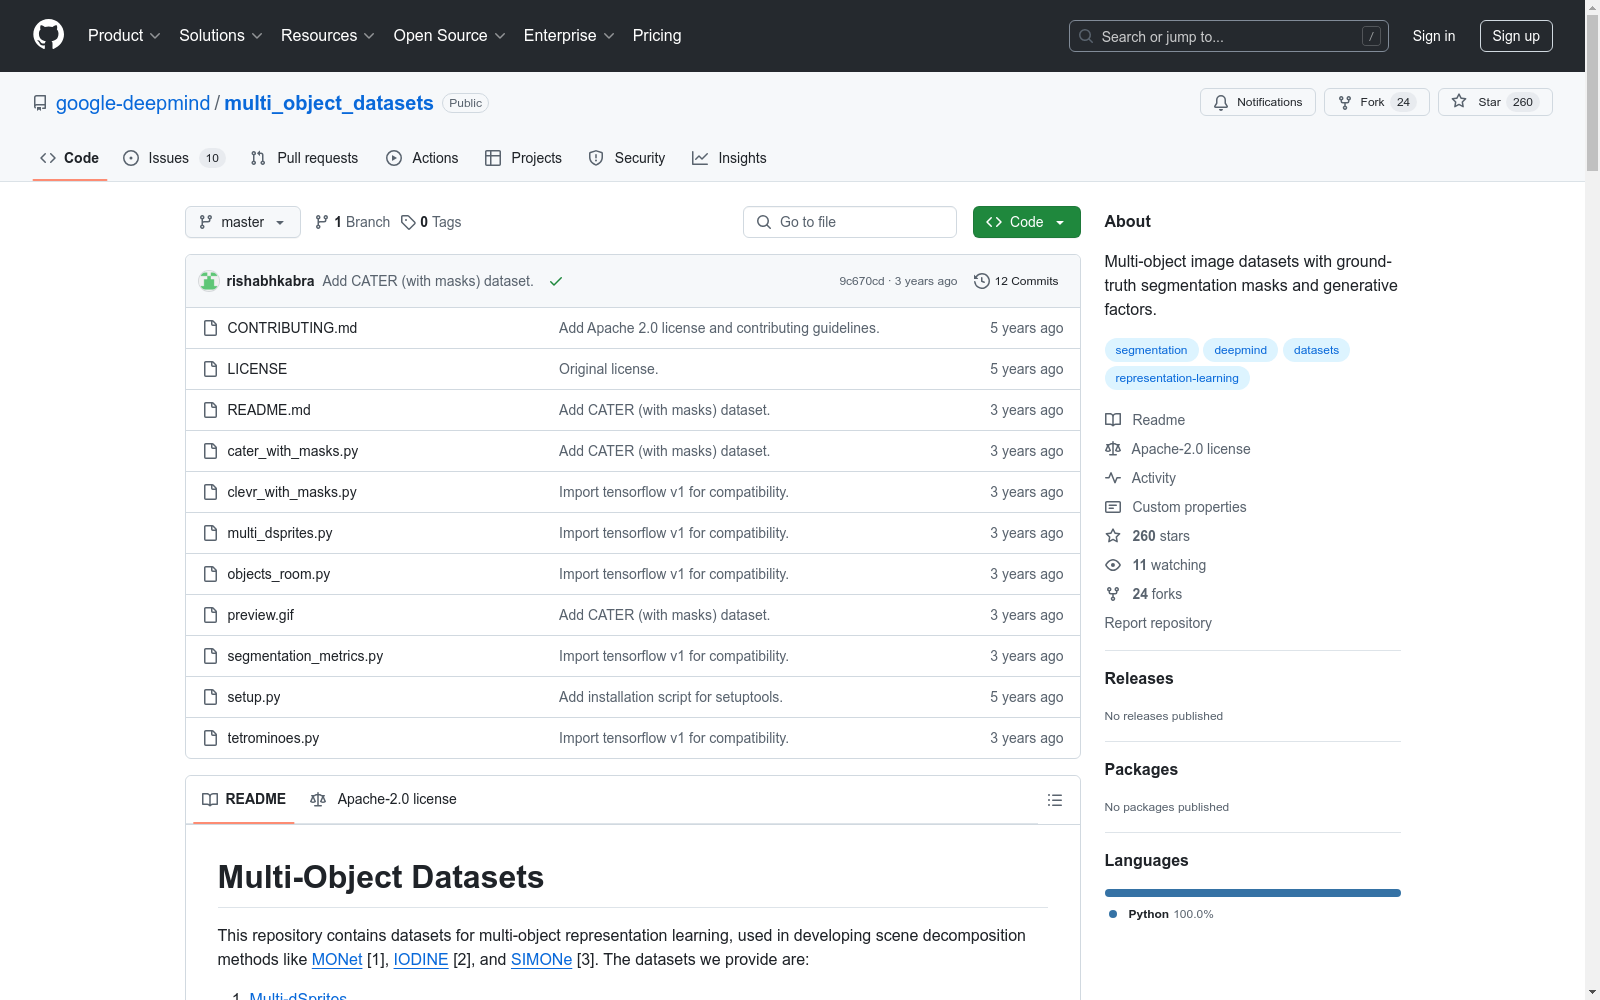Click rishabhkabra's avatar image
1600x1000 pixels.
(x=209, y=281)
